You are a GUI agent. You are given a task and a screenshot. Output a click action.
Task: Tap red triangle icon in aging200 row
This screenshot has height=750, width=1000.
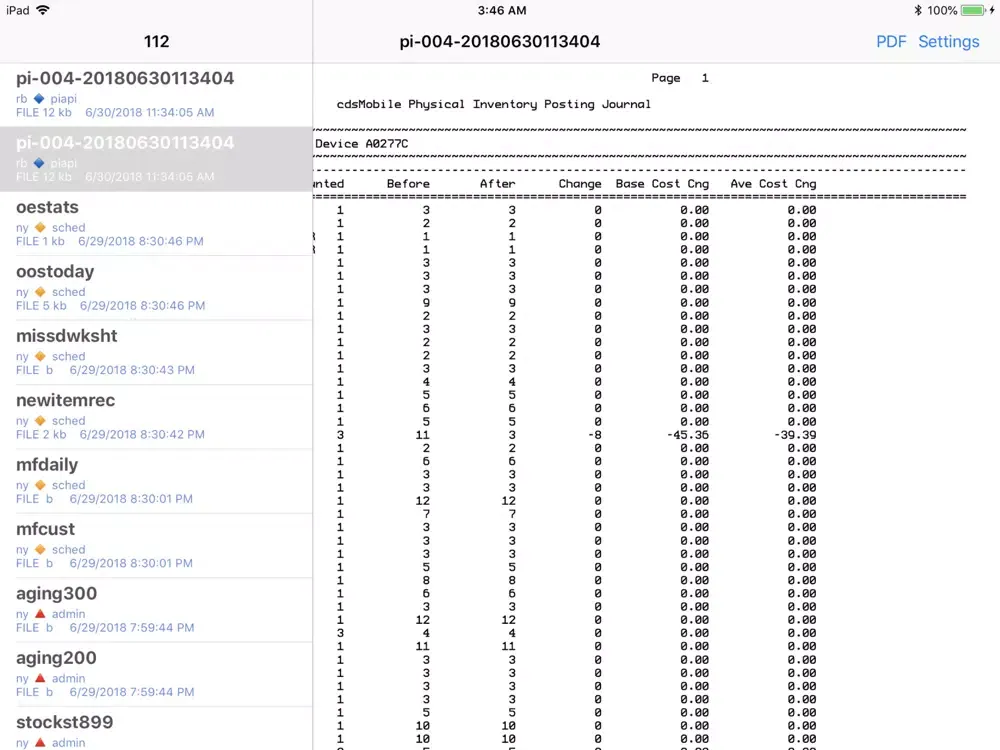click(x=40, y=678)
